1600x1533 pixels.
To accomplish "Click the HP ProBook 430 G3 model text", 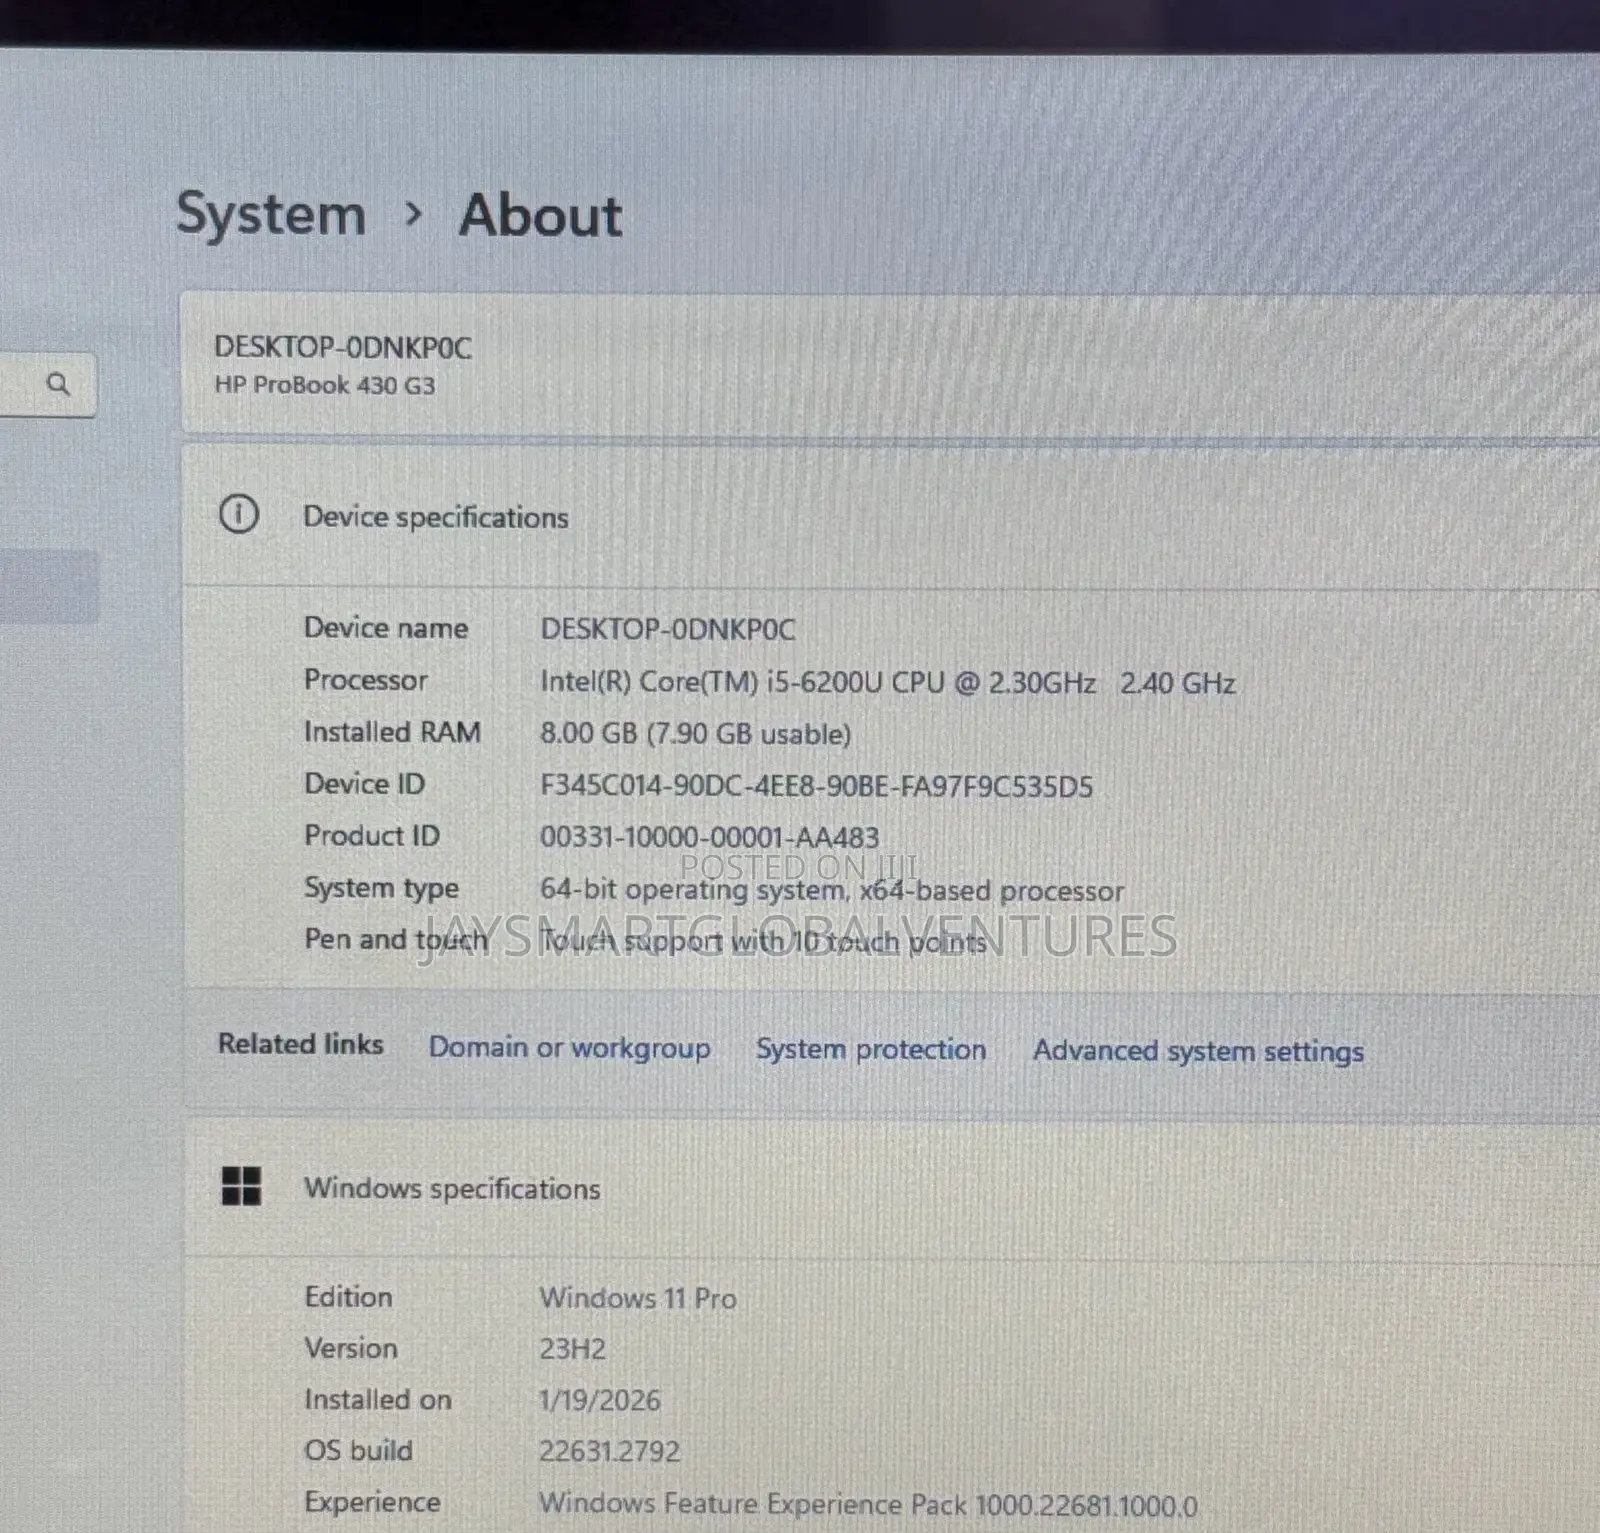I will [x=325, y=385].
